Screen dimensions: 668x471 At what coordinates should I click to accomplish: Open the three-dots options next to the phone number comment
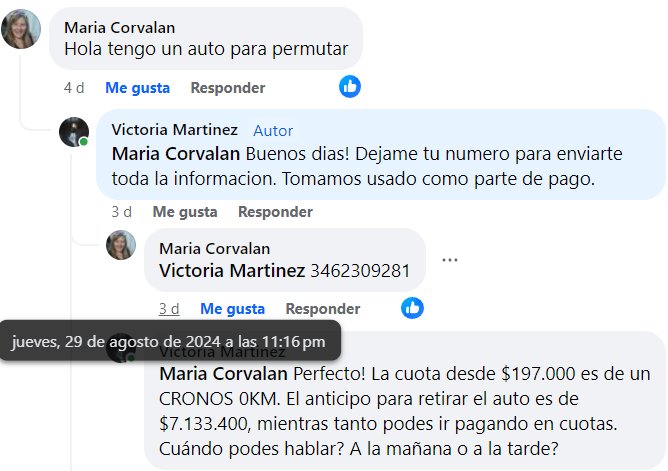449,260
